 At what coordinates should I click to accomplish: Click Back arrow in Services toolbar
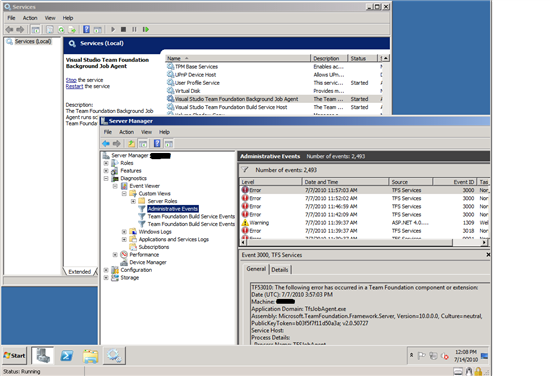pos(9,29)
